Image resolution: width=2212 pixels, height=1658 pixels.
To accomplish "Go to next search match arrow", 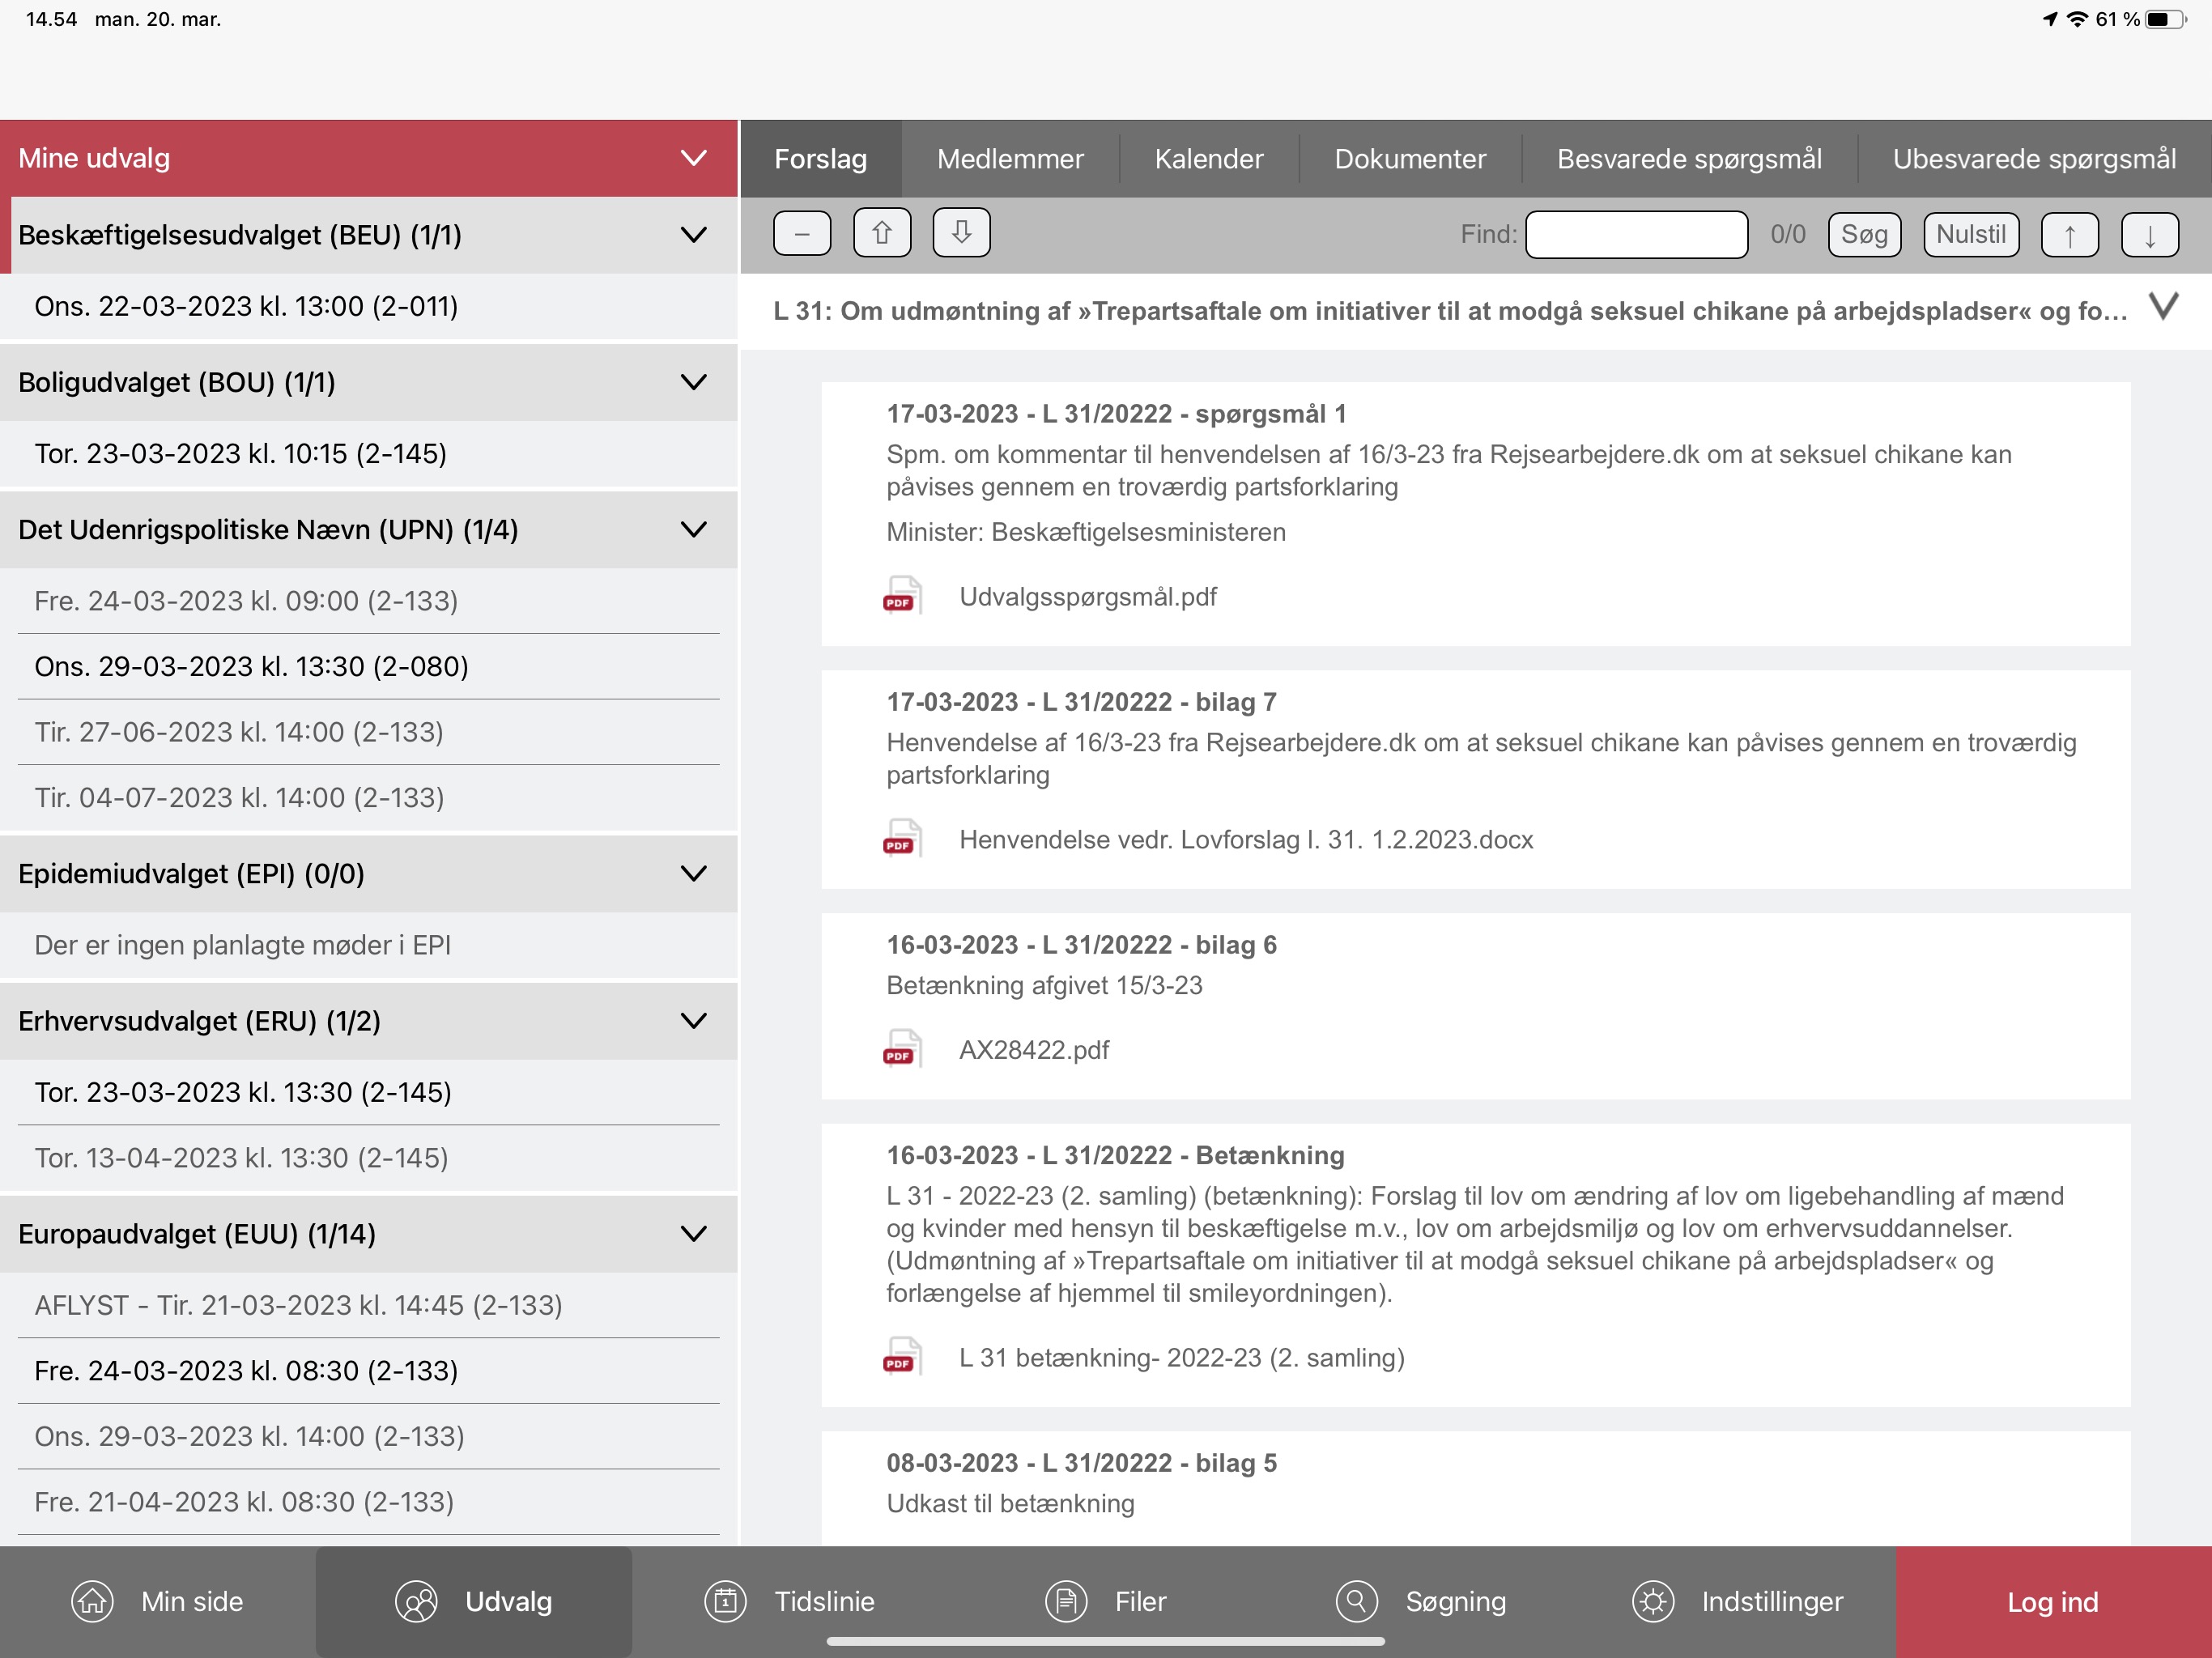I will [2149, 235].
